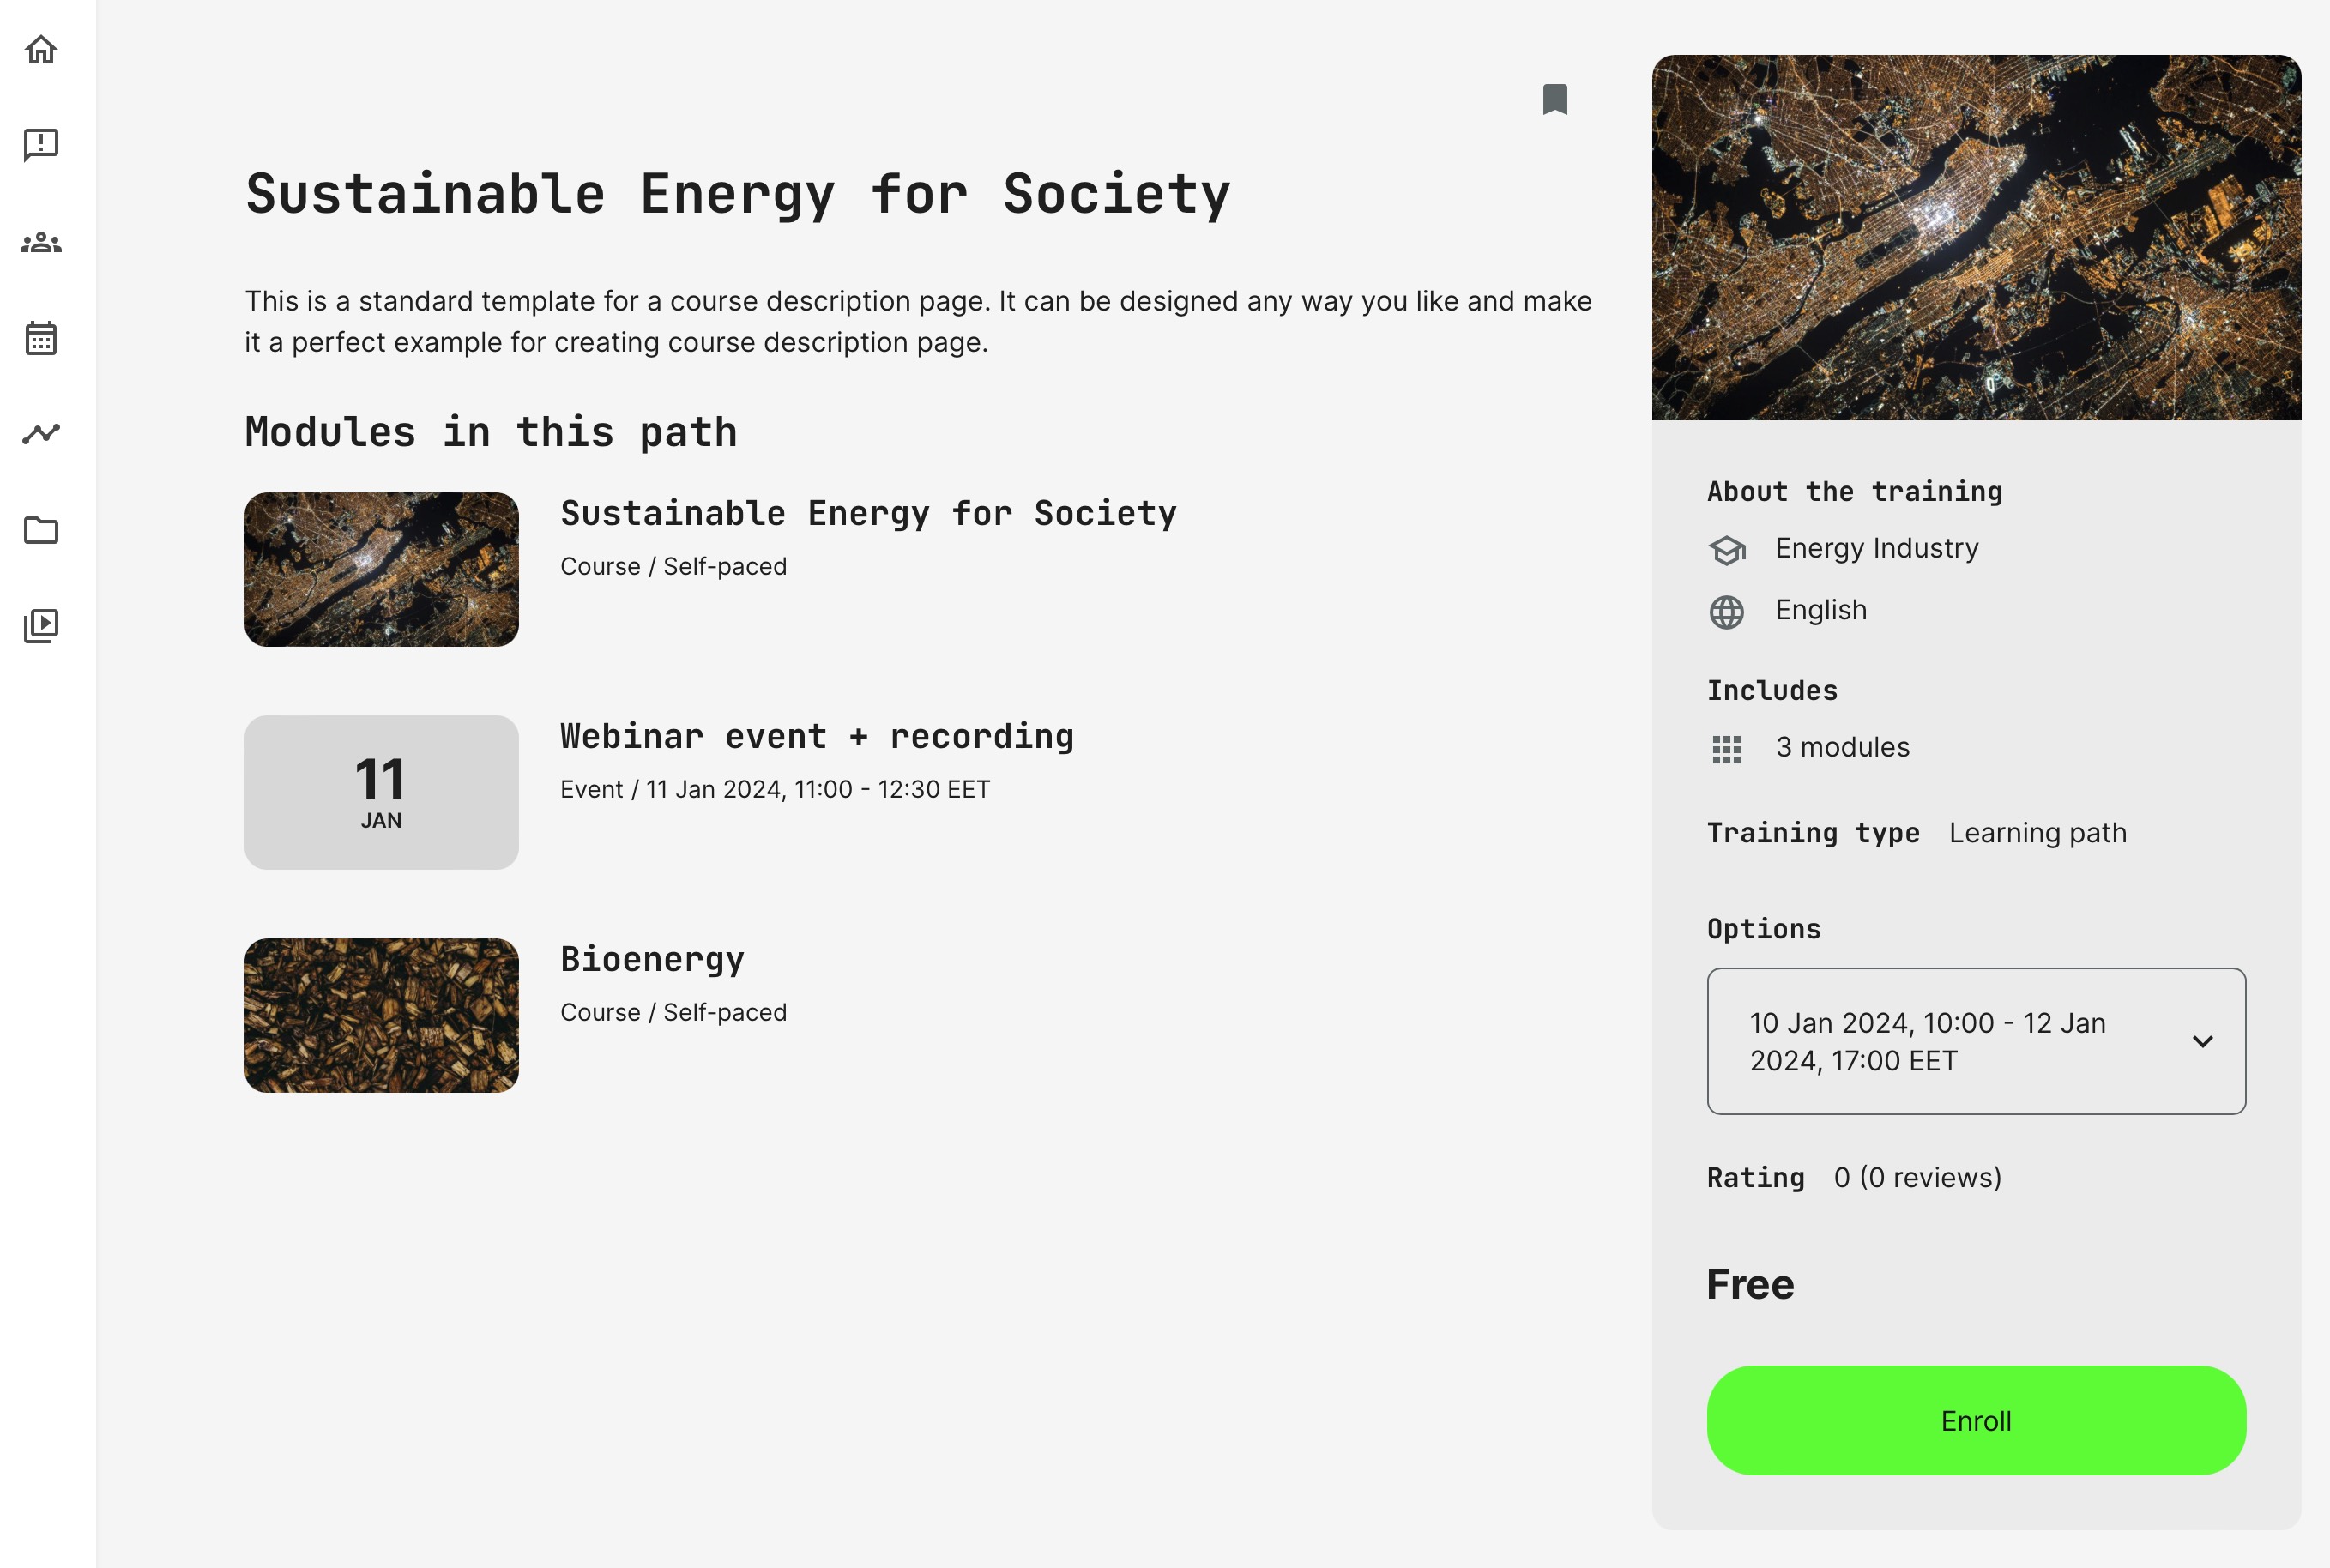Click the Bioenergy wood chips thumbnail
This screenshot has width=2330, height=1568.
tap(381, 1015)
